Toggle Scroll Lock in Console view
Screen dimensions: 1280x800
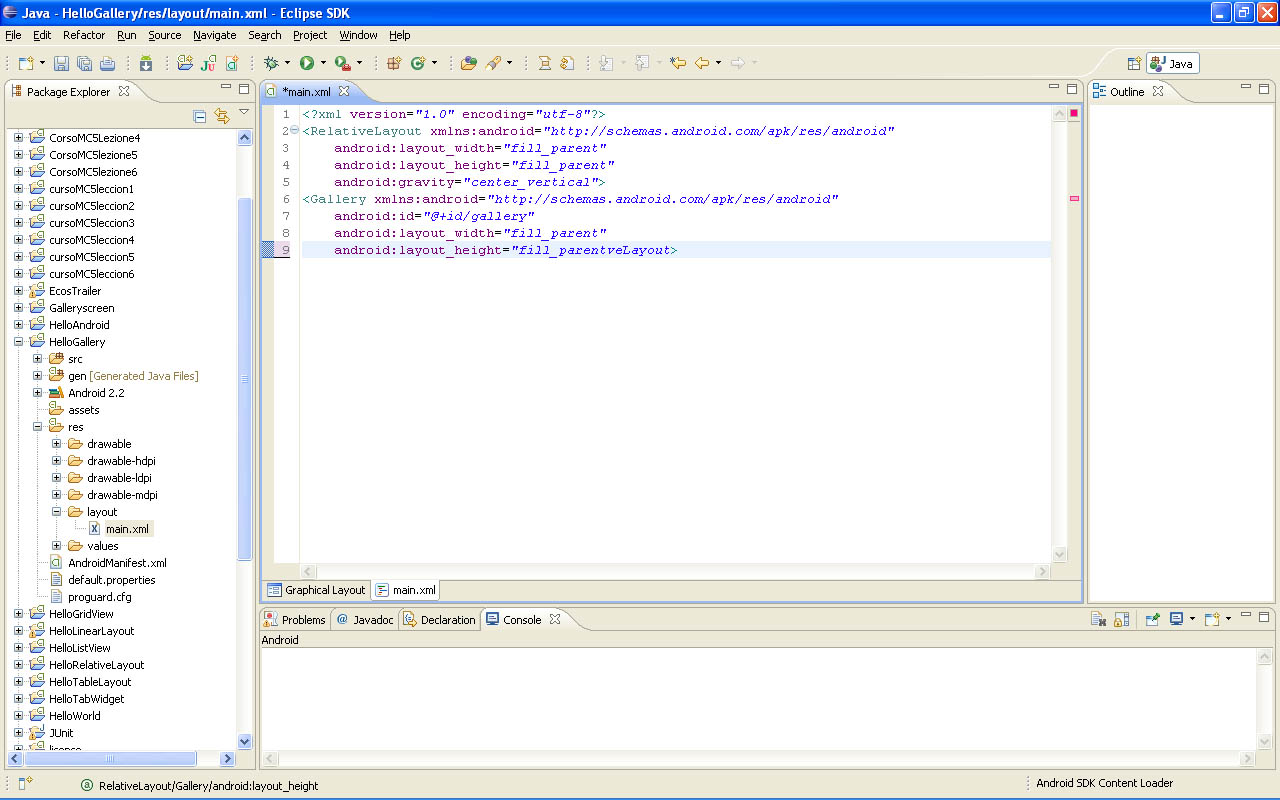(1121, 620)
